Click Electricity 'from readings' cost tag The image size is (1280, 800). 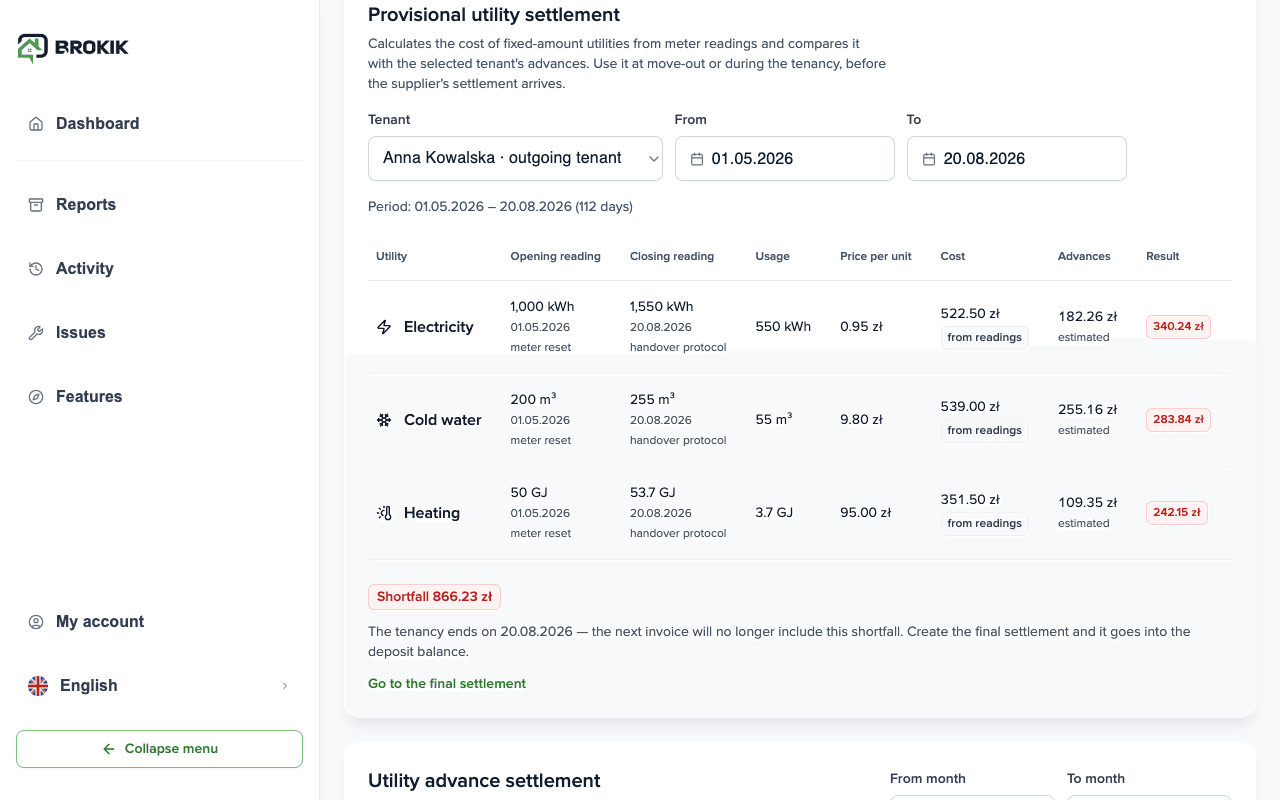click(984, 338)
